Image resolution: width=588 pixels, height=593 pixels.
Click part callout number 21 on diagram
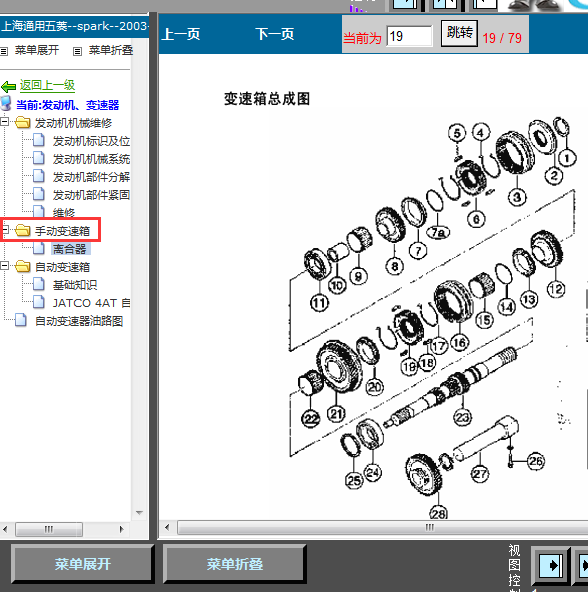click(x=337, y=414)
